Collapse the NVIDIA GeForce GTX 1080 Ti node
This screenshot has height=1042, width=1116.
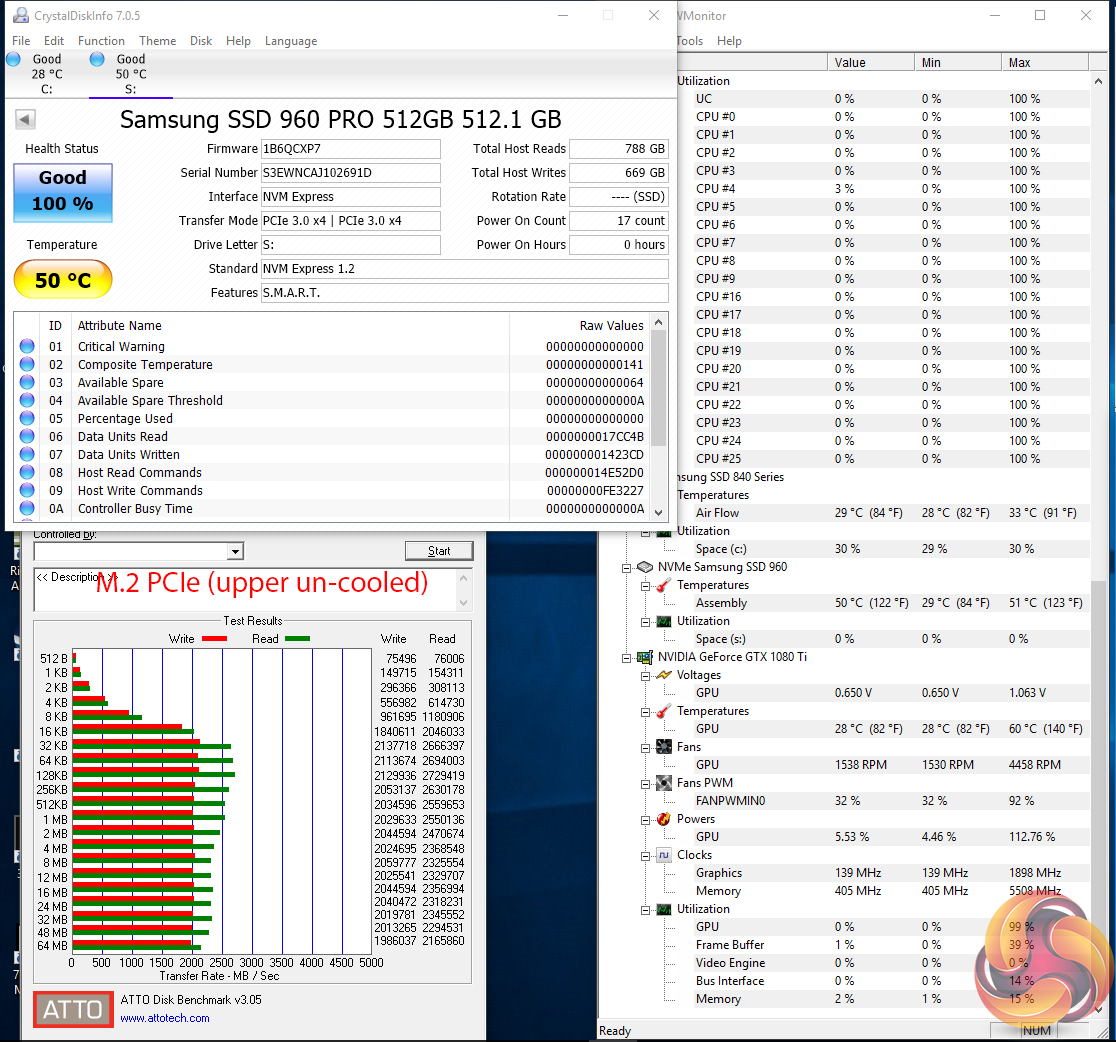(x=627, y=657)
